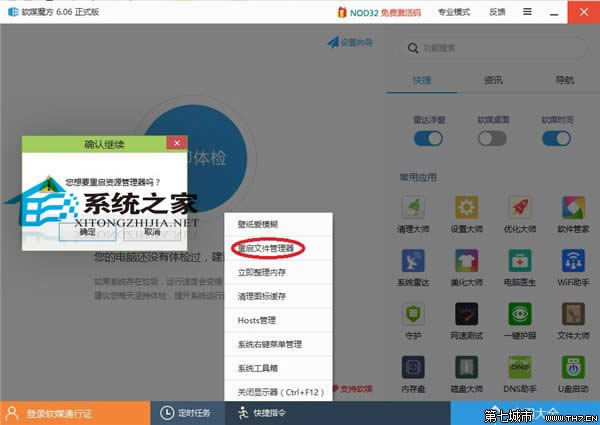
Task: Launch the 一键护眼 eye icon
Action: pyautogui.click(x=518, y=314)
